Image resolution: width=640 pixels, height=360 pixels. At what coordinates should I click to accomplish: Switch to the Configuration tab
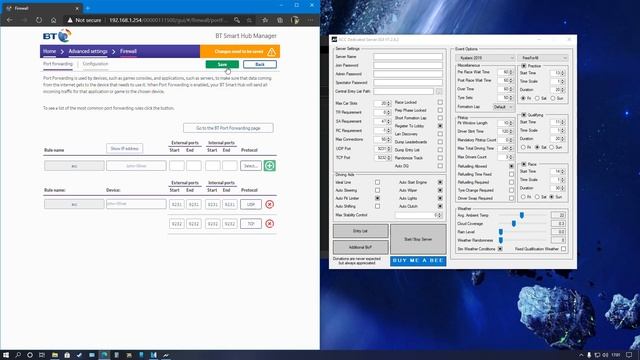95,64
